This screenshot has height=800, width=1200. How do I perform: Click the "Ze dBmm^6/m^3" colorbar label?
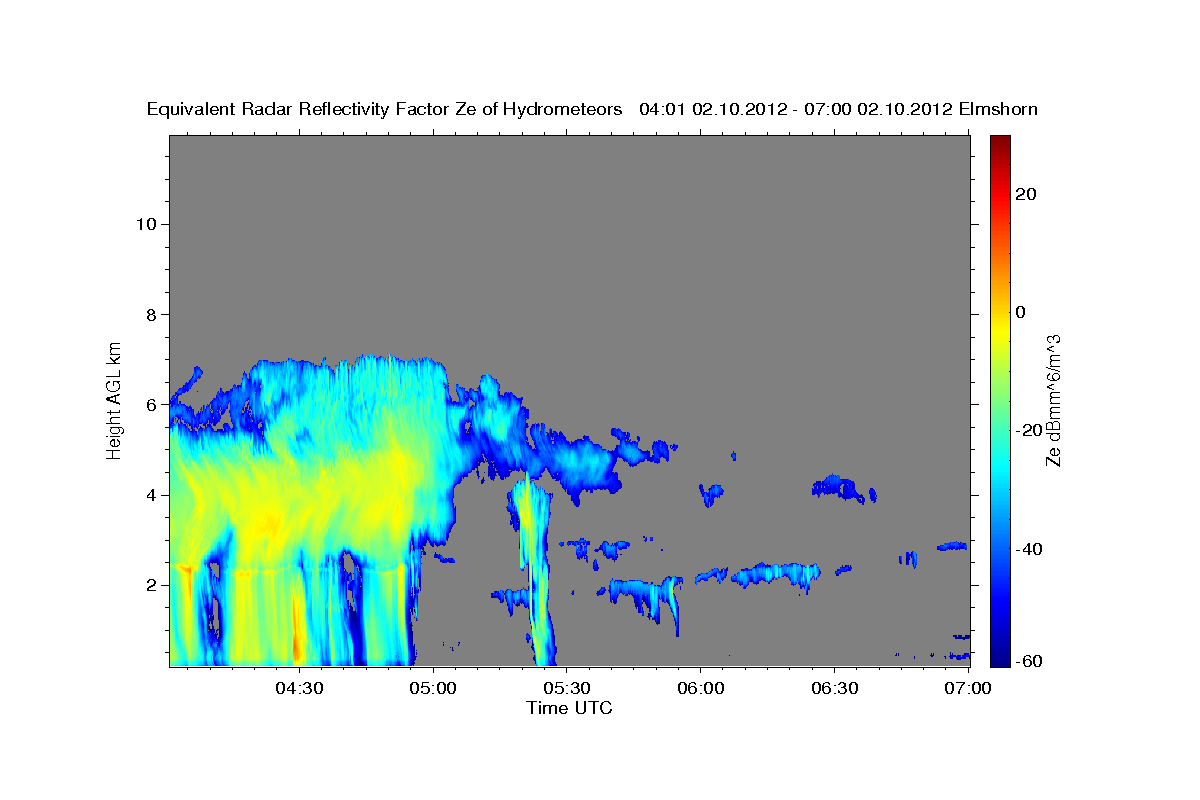1053,400
